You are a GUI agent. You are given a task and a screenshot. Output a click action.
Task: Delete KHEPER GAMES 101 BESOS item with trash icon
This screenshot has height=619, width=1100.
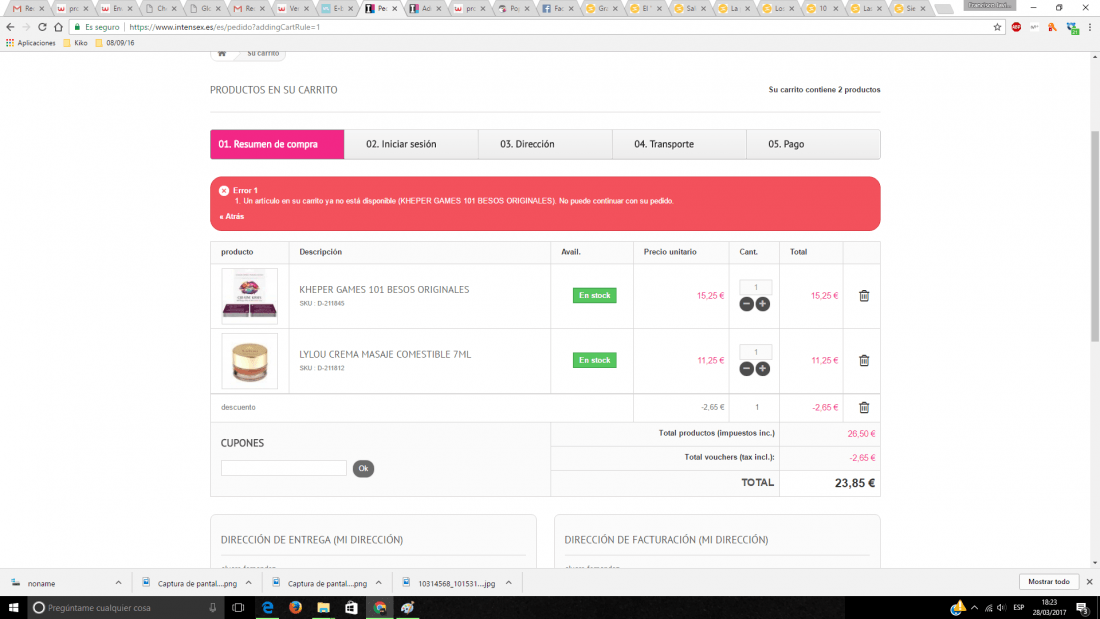point(864,295)
